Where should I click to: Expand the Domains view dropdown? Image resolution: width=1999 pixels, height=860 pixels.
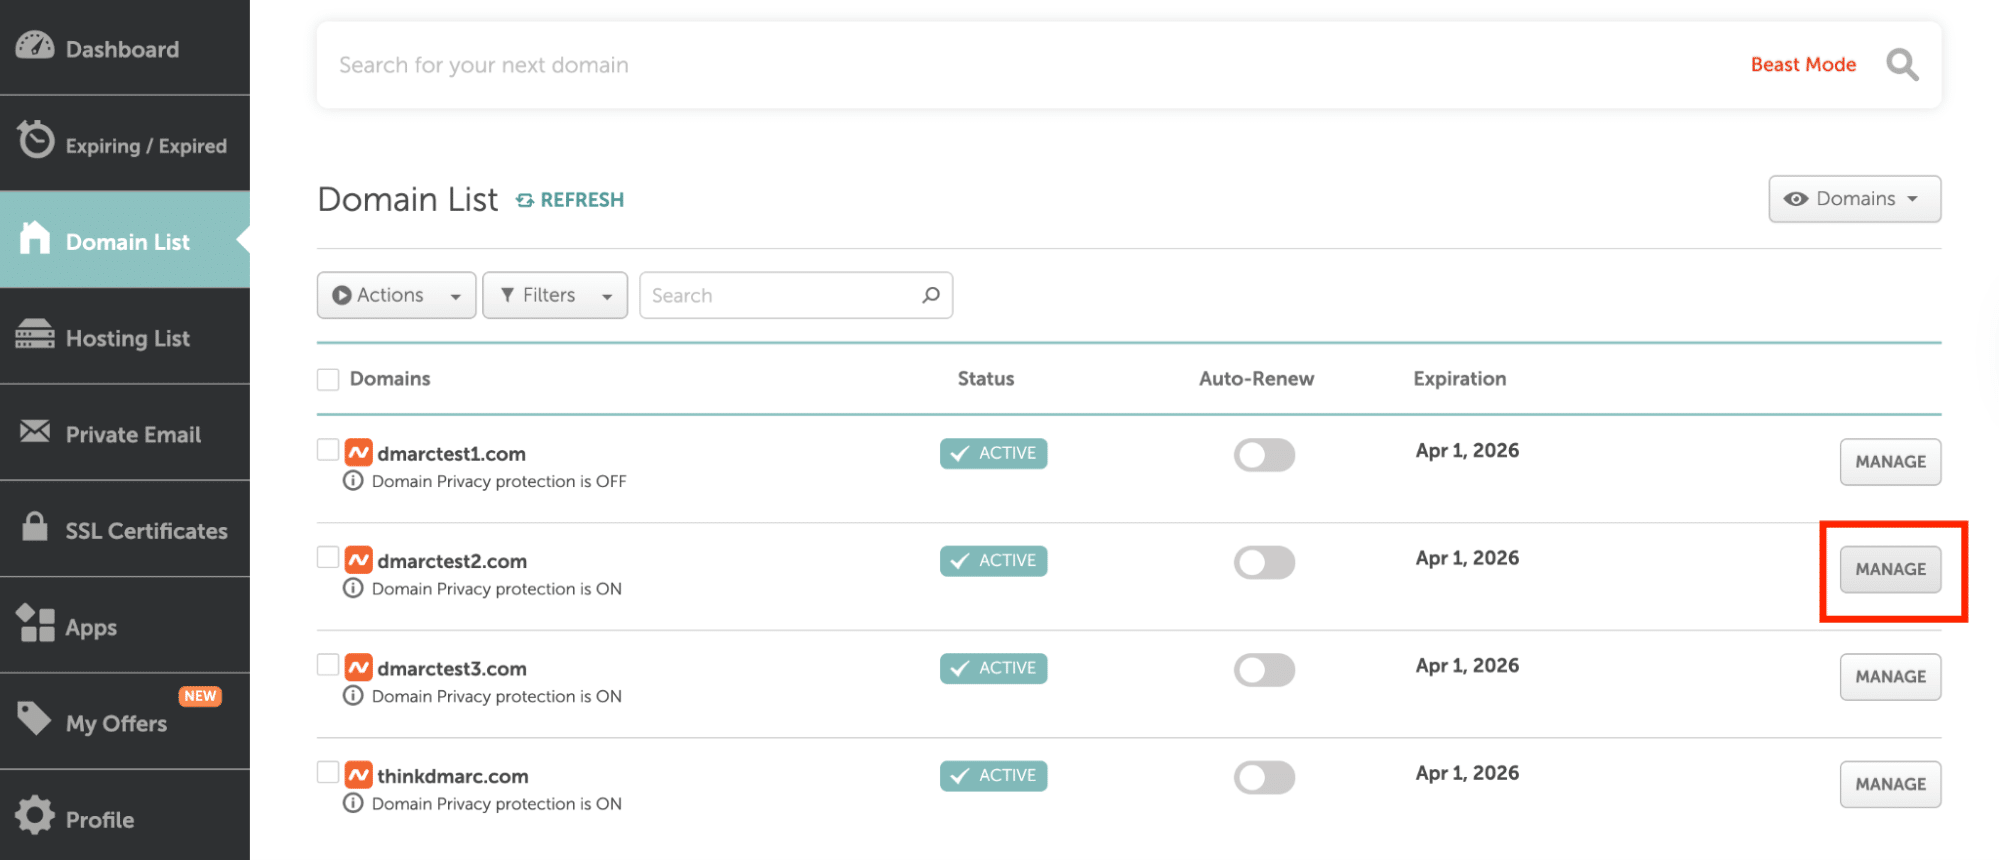1854,199
